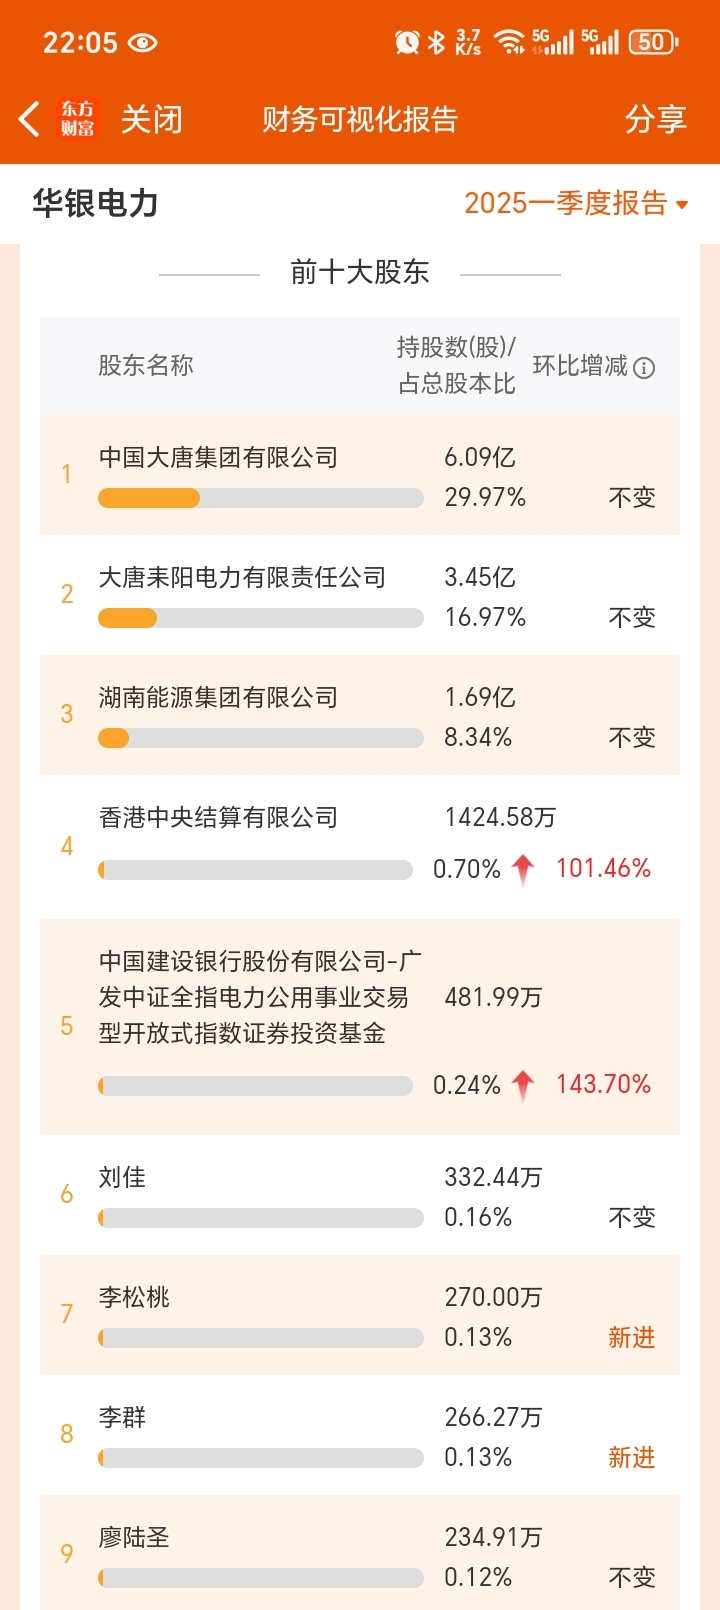
Task: Tap the red up arrow for 香港中央结算
Action: click(x=523, y=870)
